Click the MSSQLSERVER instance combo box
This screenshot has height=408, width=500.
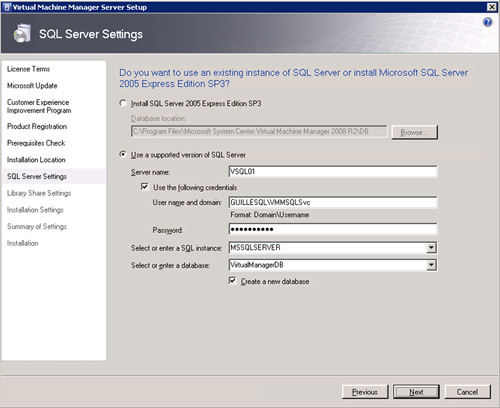[333, 248]
